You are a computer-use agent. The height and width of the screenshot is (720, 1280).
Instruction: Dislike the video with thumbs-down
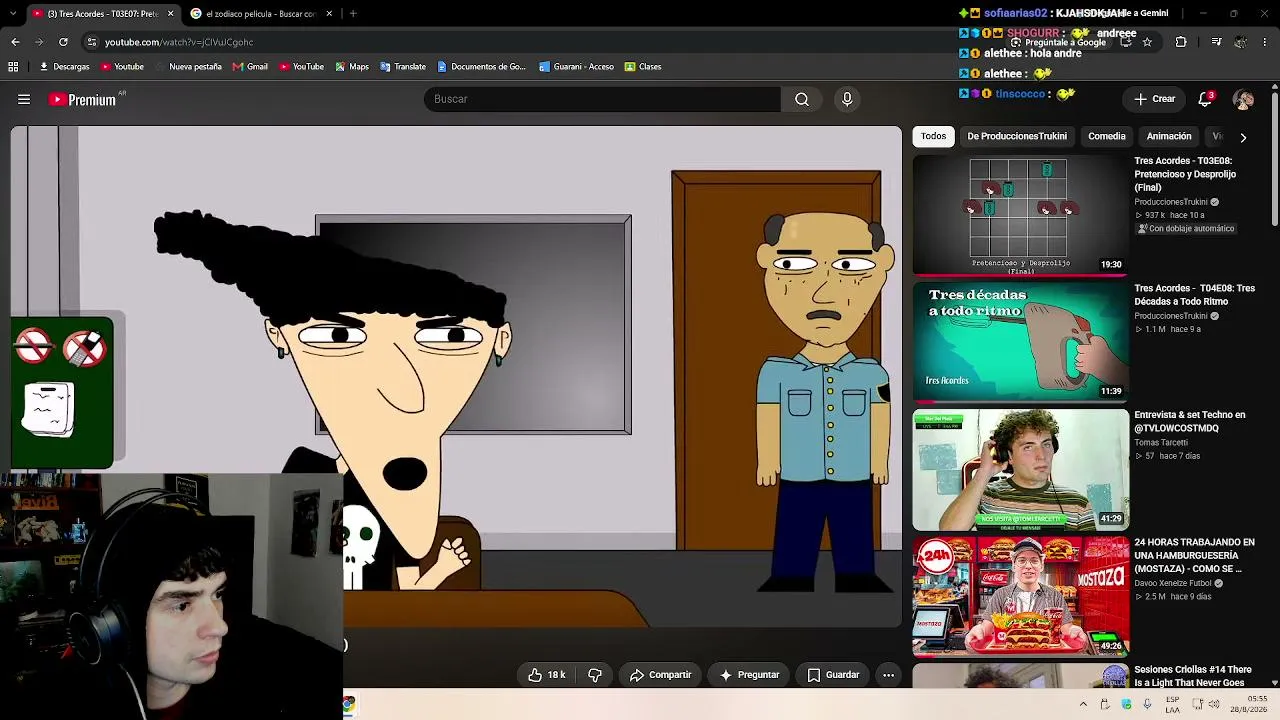pyautogui.click(x=595, y=675)
